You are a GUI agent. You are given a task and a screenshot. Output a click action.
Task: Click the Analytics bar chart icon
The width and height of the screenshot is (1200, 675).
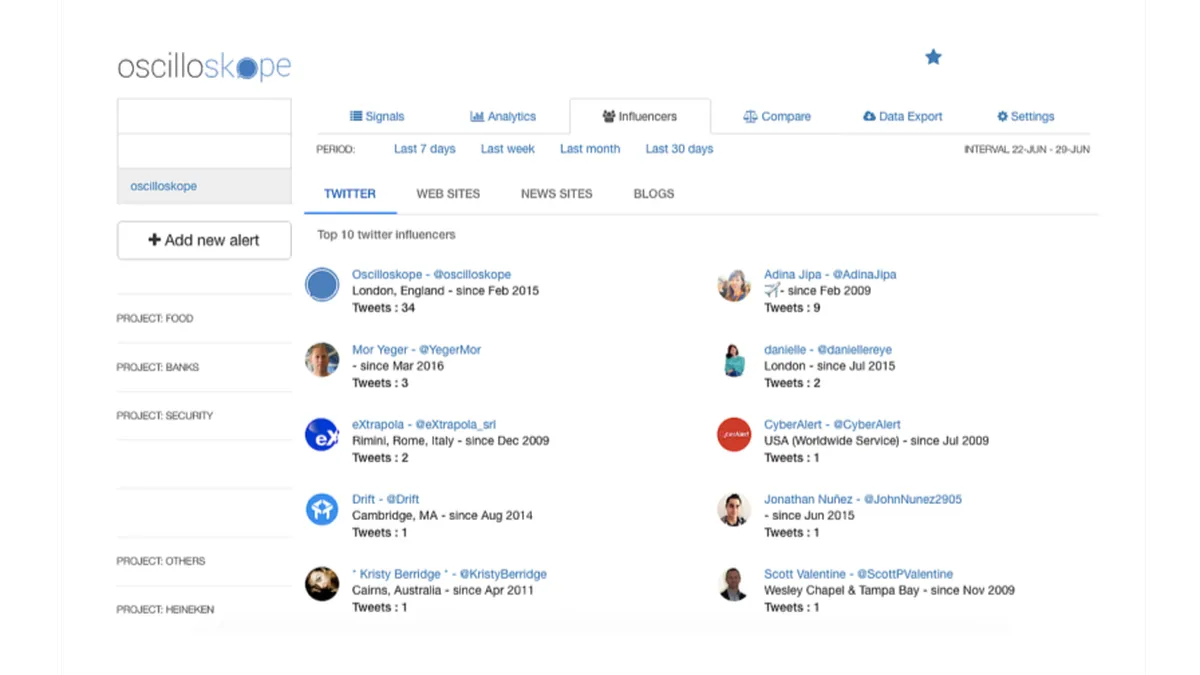pos(477,116)
